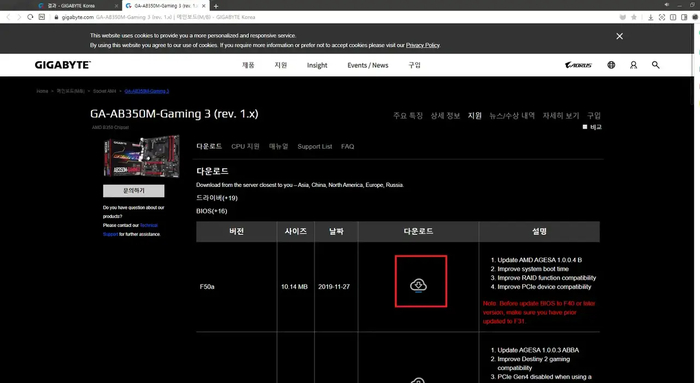
Task: Bookmark the page with the star icon
Action: coord(634,17)
